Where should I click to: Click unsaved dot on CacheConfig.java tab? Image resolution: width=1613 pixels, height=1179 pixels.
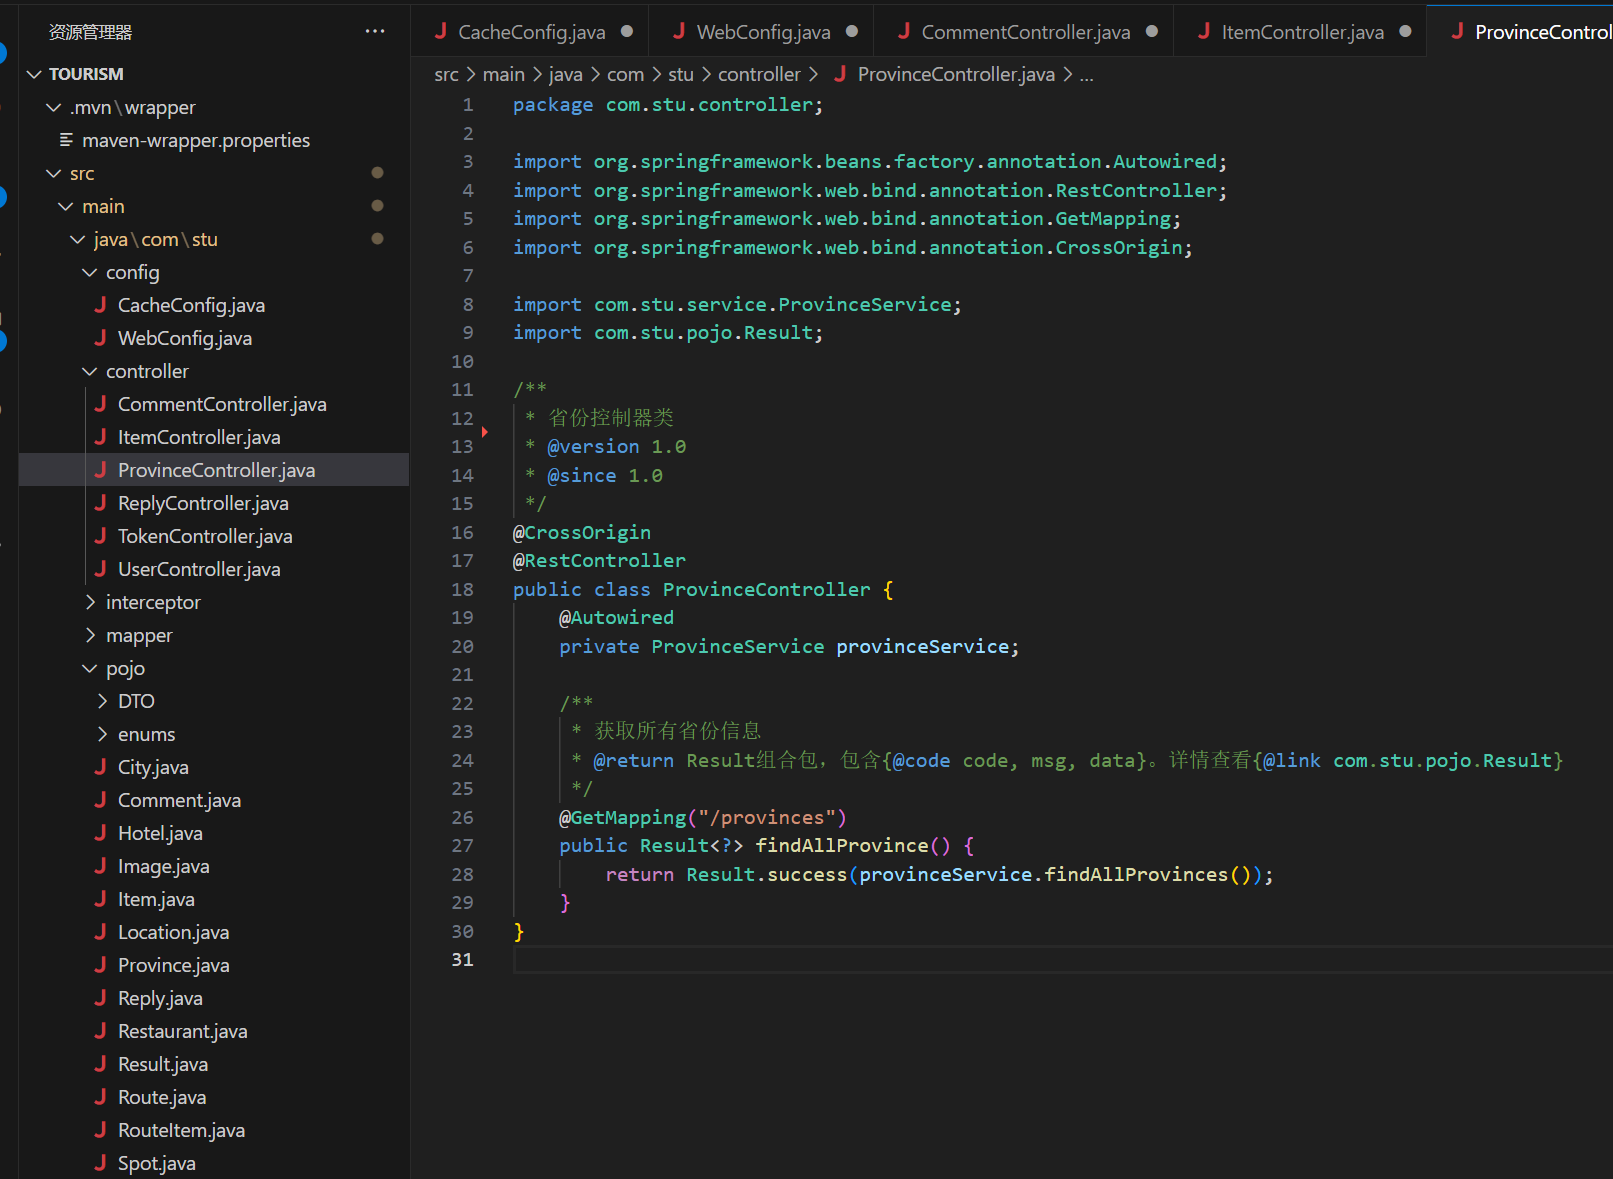pyautogui.click(x=627, y=31)
